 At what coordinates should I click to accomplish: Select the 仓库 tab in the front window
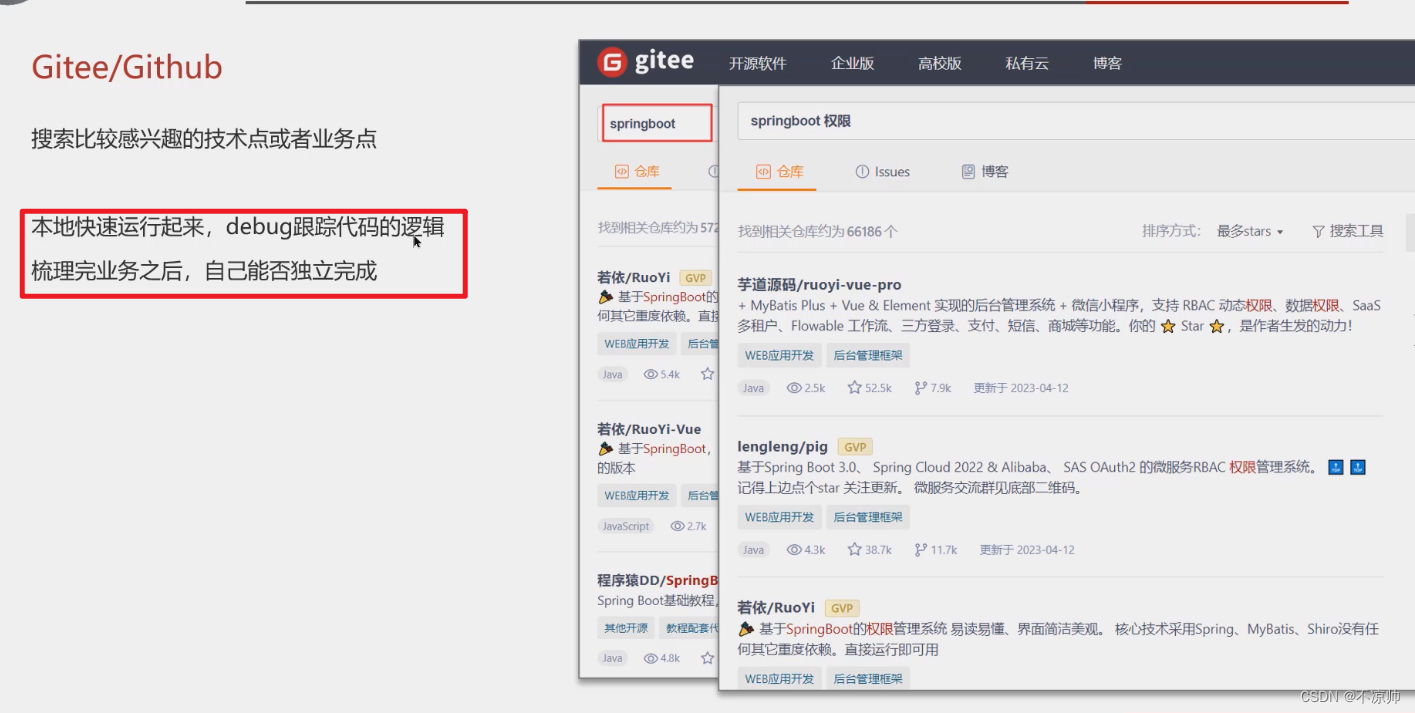(x=779, y=172)
